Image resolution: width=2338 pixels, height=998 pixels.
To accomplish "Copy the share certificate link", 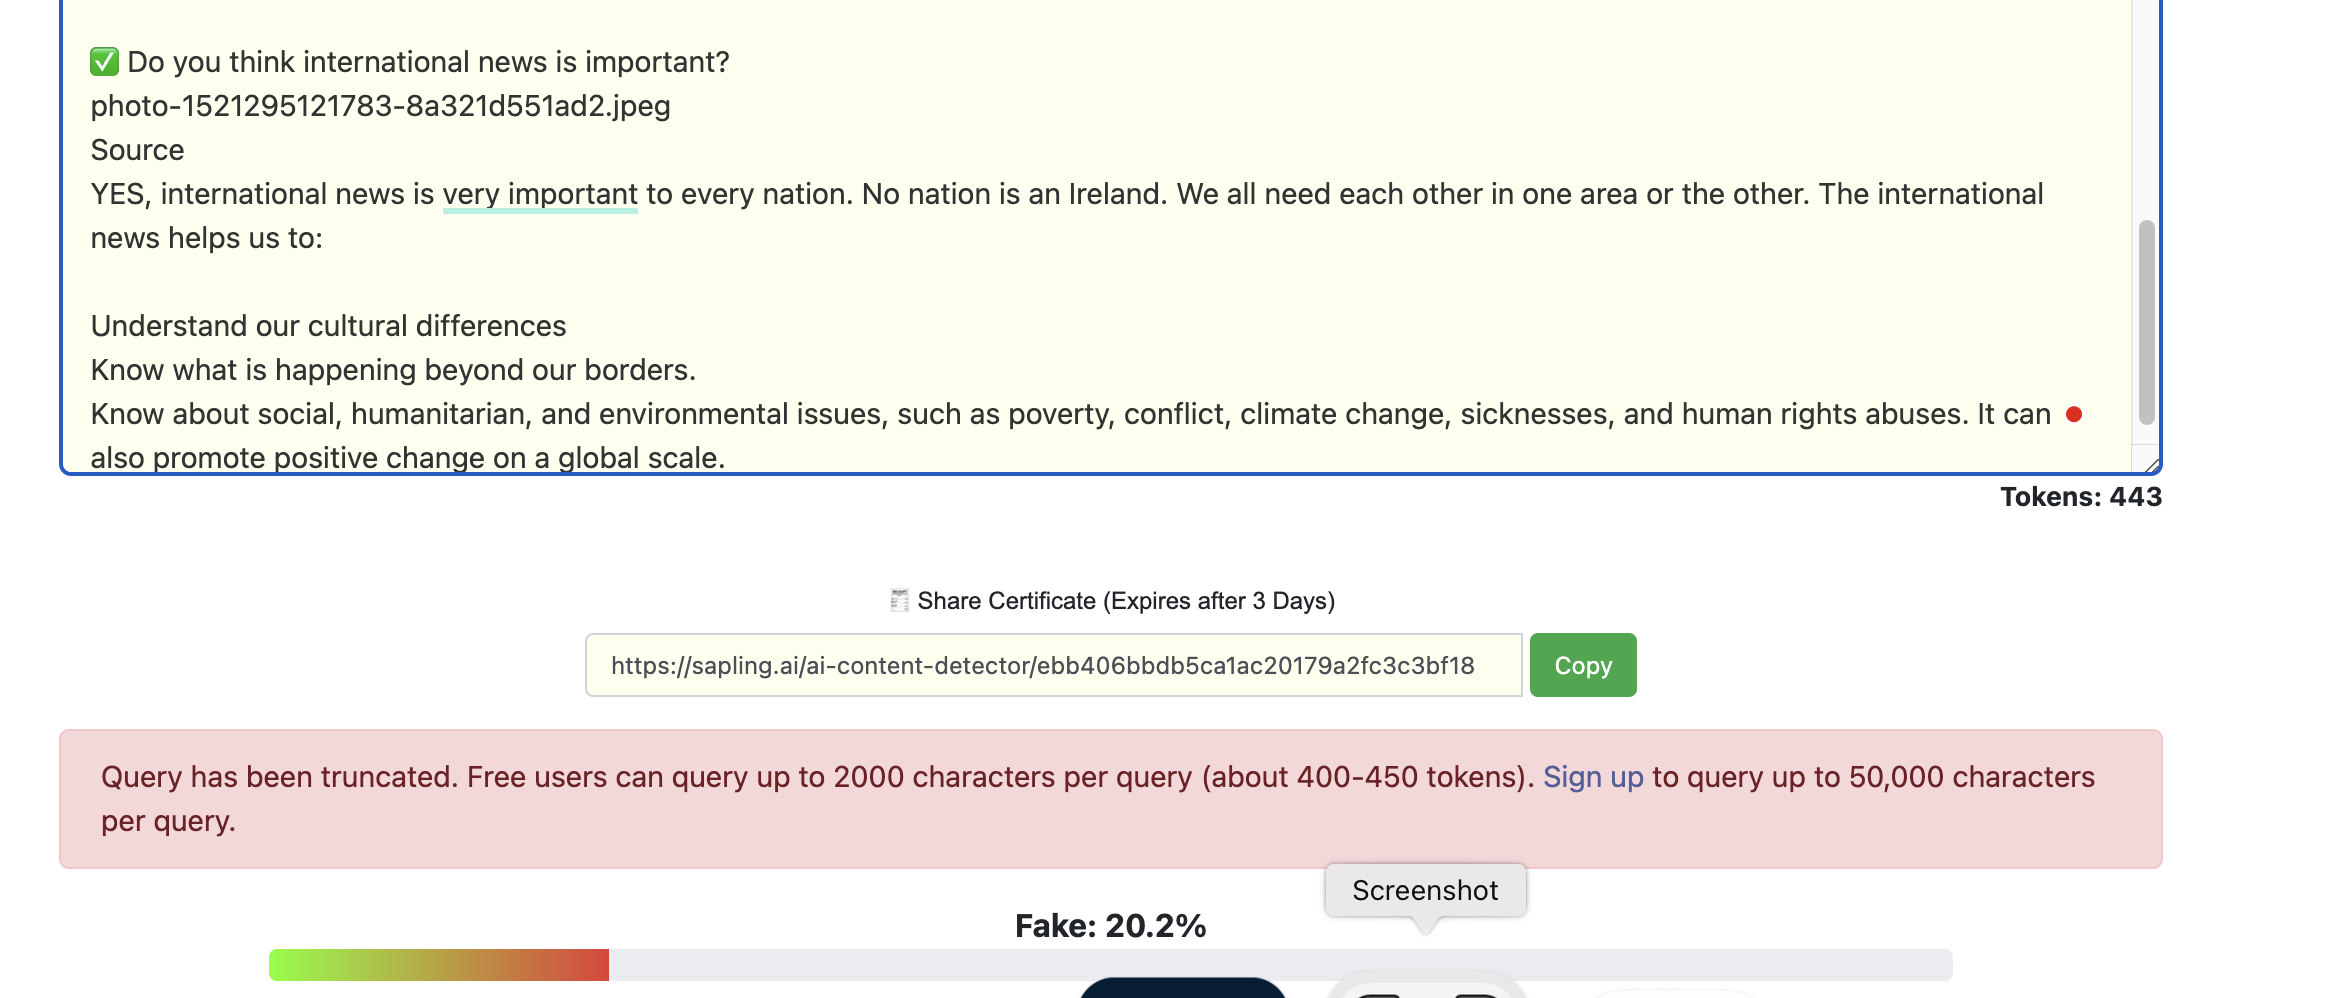I will tap(1583, 665).
